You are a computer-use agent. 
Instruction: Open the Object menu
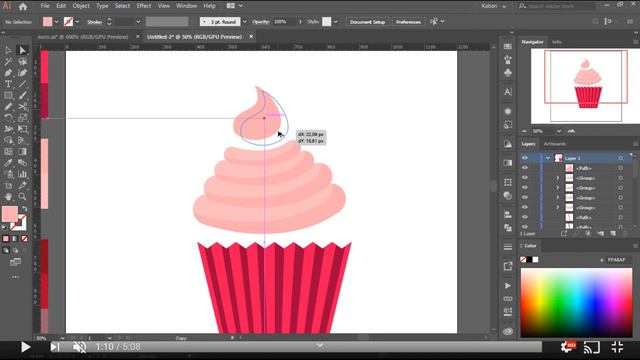click(x=81, y=6)
